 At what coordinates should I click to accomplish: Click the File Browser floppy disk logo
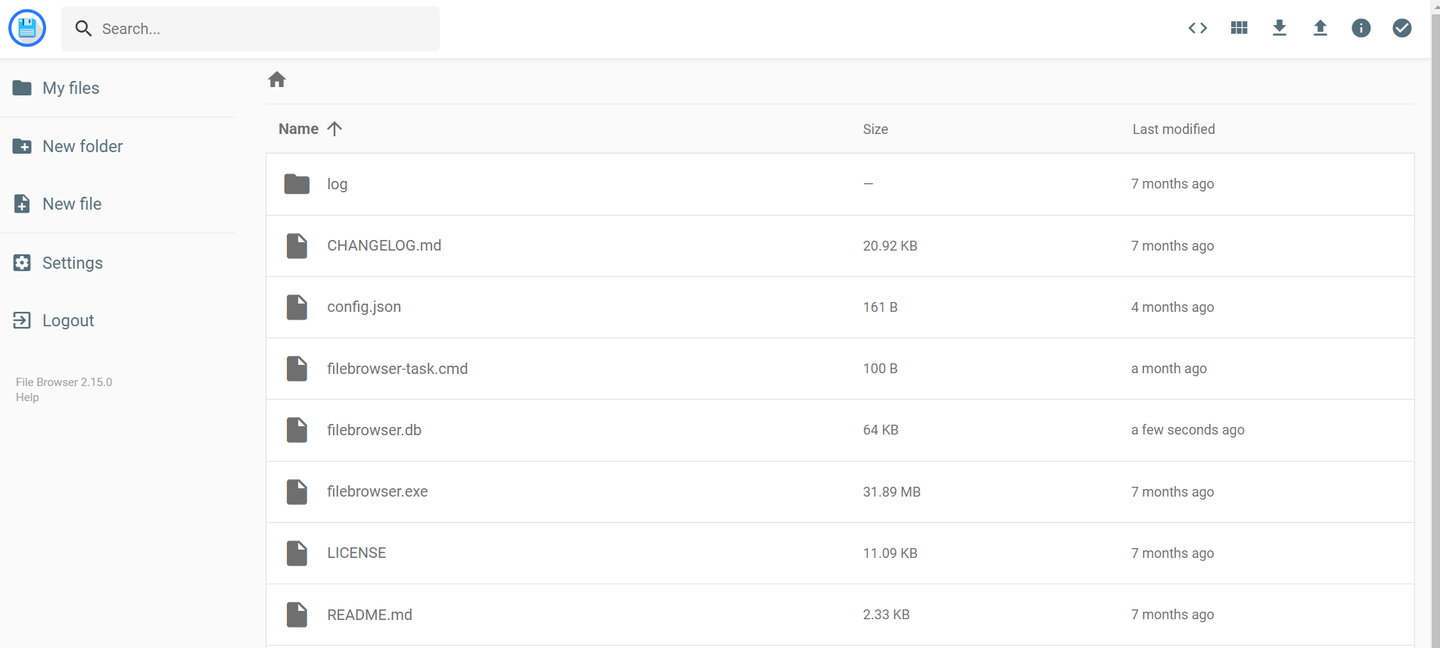[x=27, y=28]
